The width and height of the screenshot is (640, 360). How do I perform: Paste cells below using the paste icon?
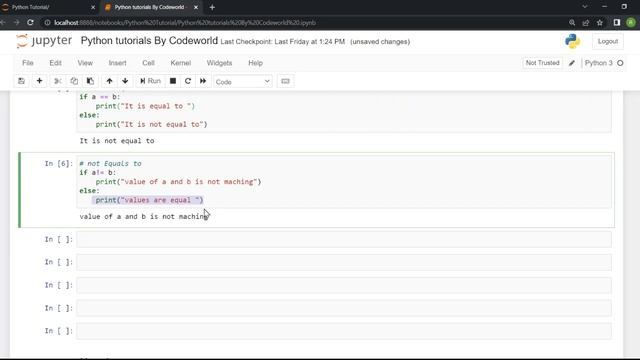coord(90,81)
